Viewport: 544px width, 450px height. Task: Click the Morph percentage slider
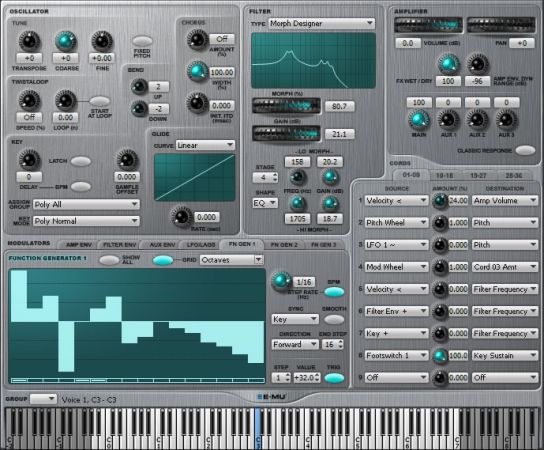[x=286, y=106]
